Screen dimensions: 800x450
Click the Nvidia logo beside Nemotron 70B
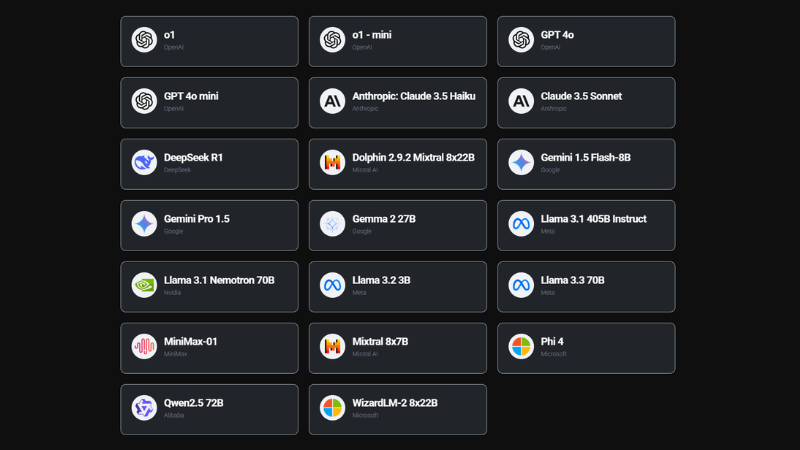pyautogui.click(x=144, y=285)
